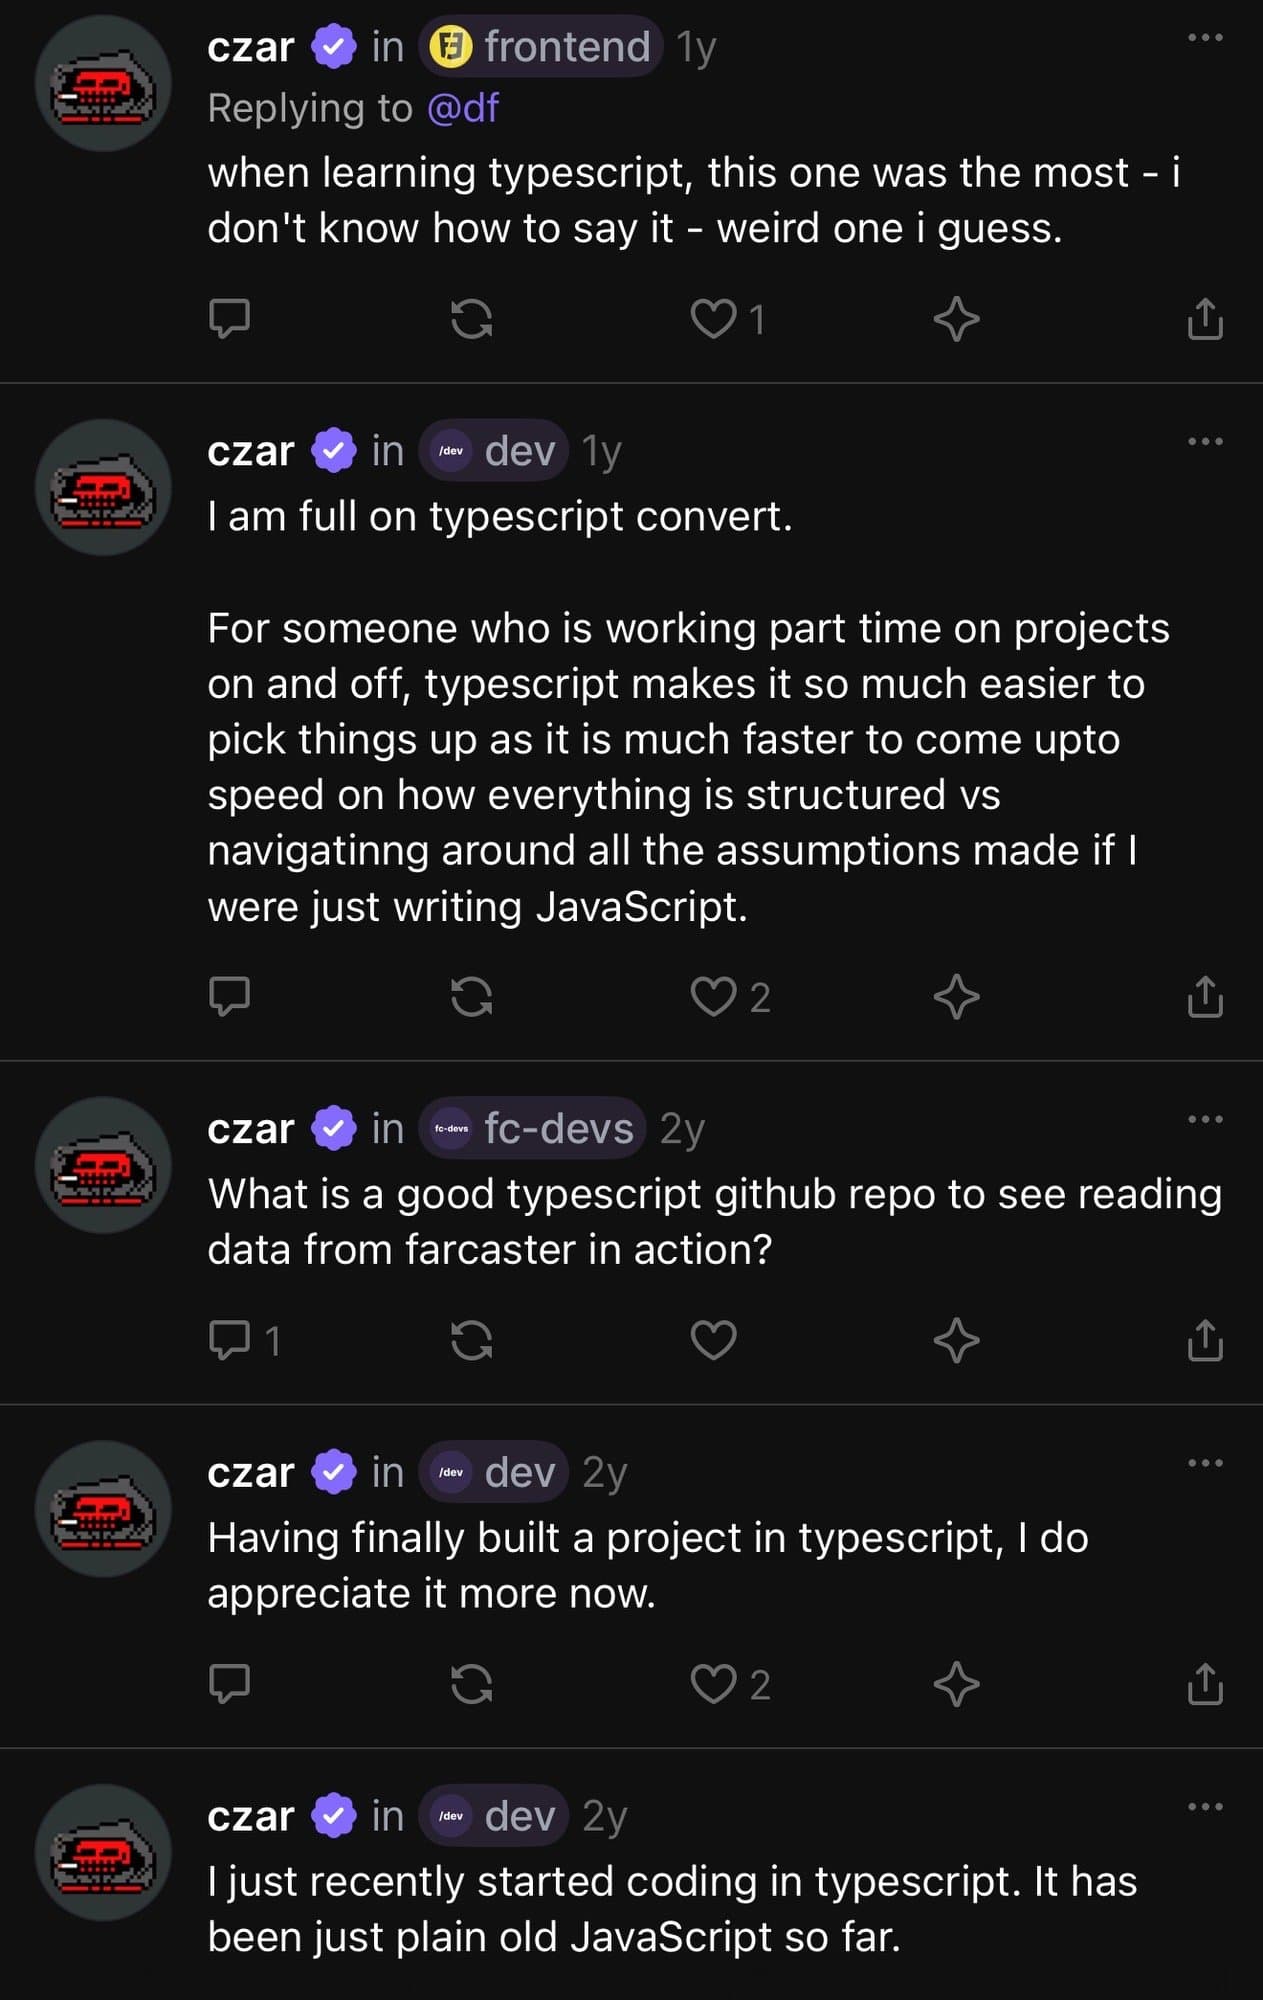The image size is (1263, 2000).
Task: Open the single reply on the fc-devs cast
Action: pyautogui.click(x=231, y=1340)
